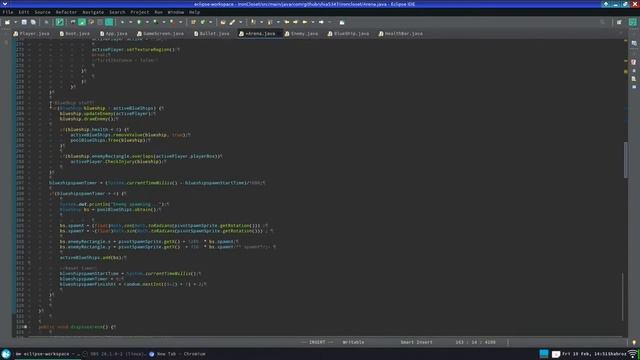Click the magnifier Quick Access search icon
The width and height of the screenshot is (640, 360).
602,22
